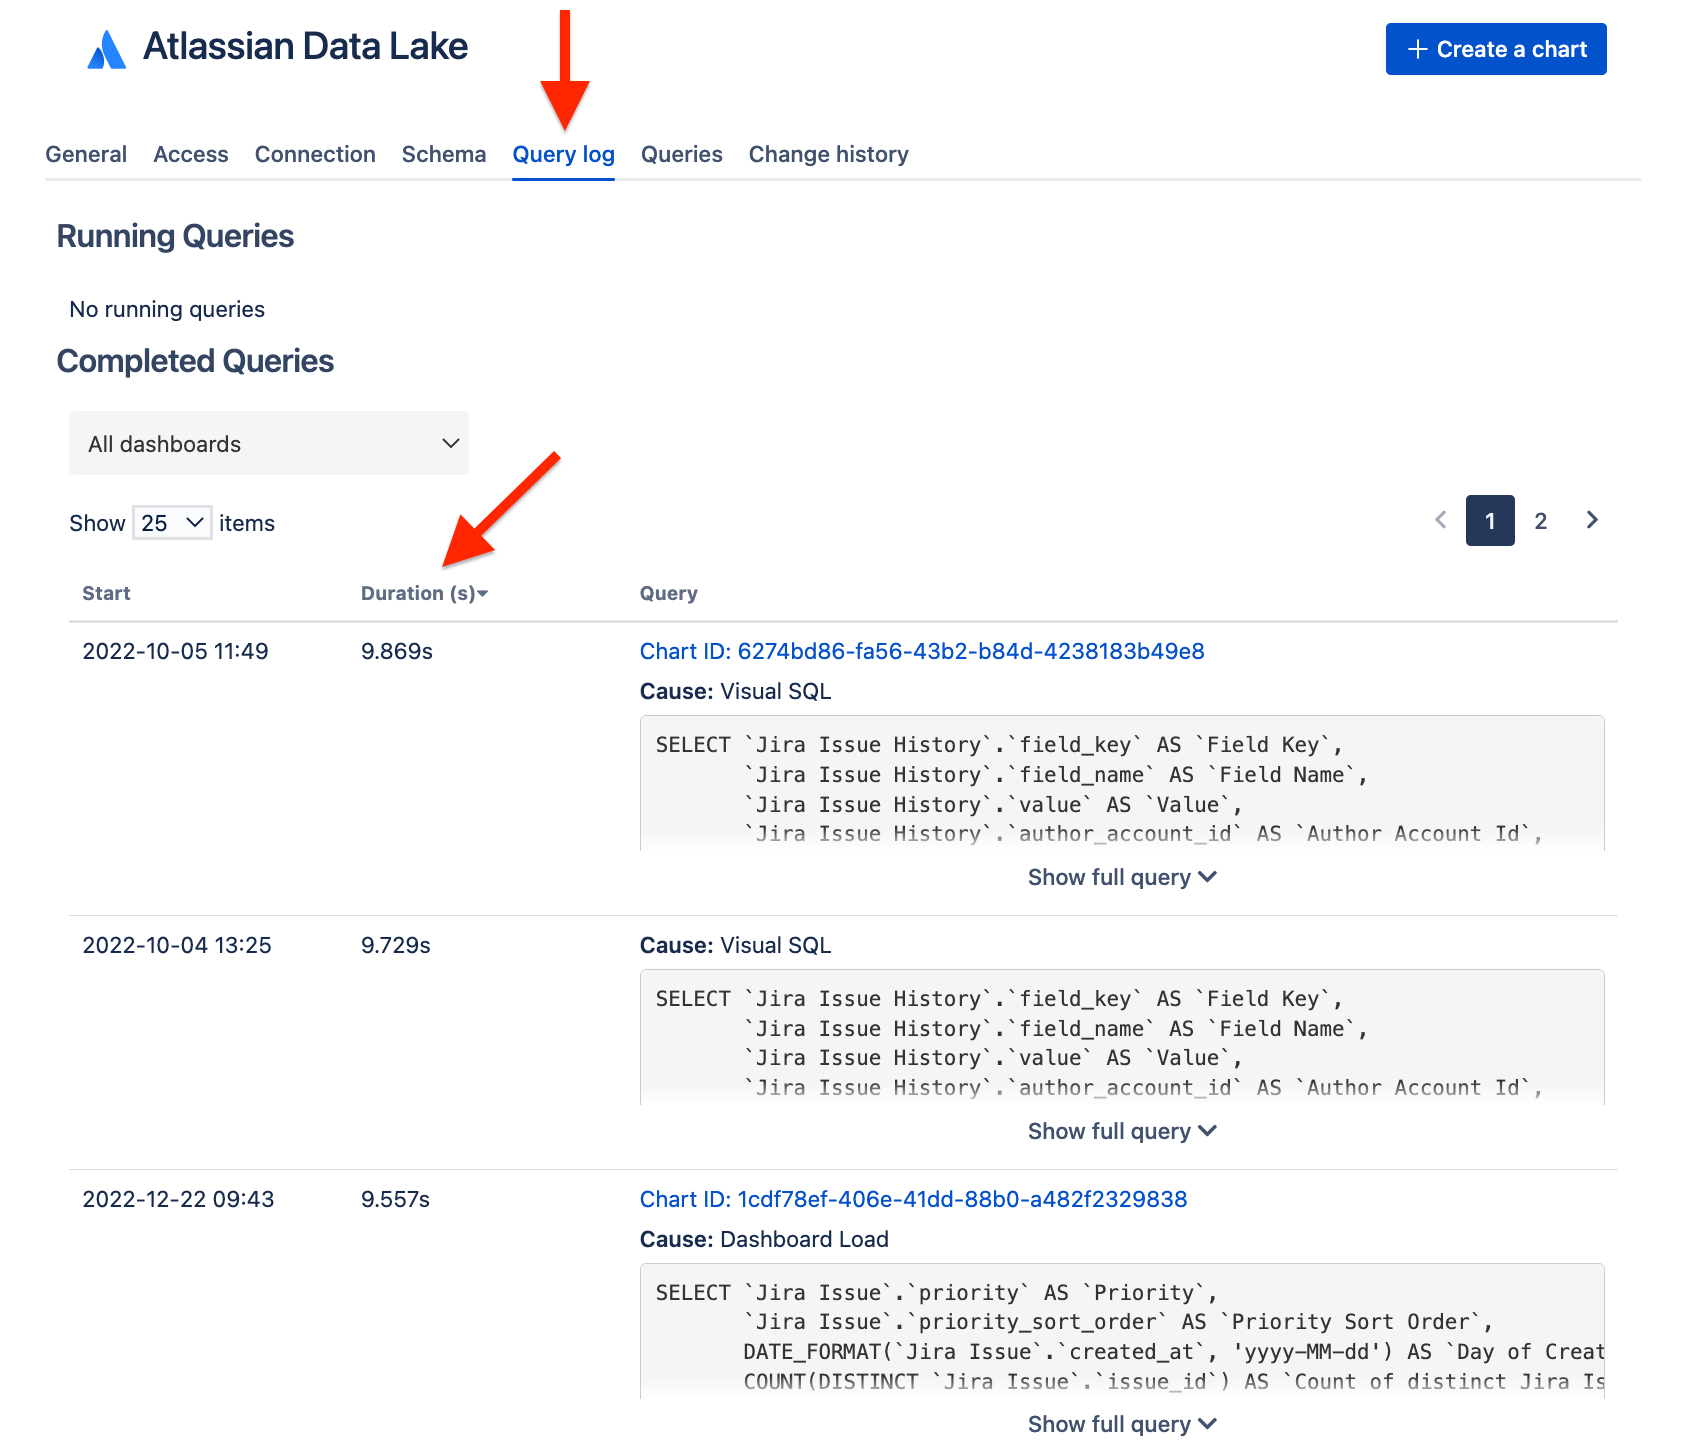Click the Completed Queries heading
Screen dimensions: 1694x1452
[195, 361]
